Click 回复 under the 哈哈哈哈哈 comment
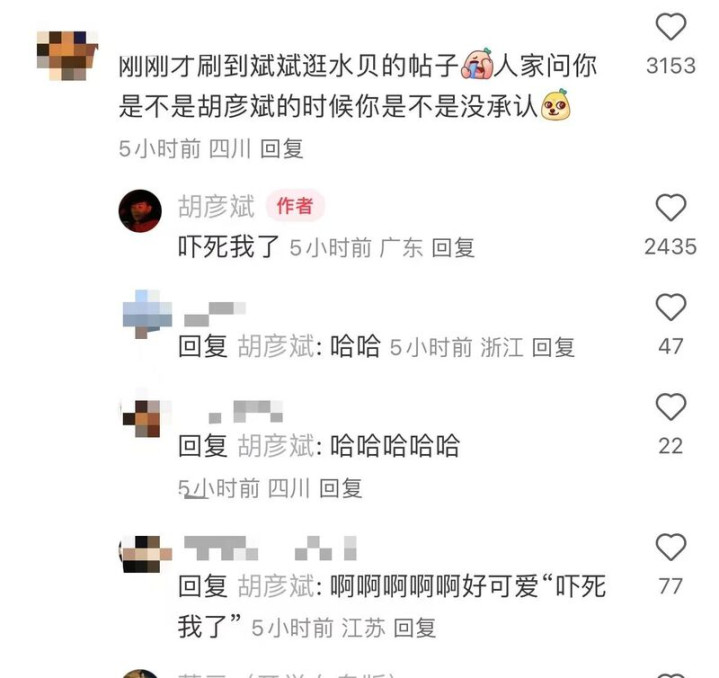 pos(341,488)
